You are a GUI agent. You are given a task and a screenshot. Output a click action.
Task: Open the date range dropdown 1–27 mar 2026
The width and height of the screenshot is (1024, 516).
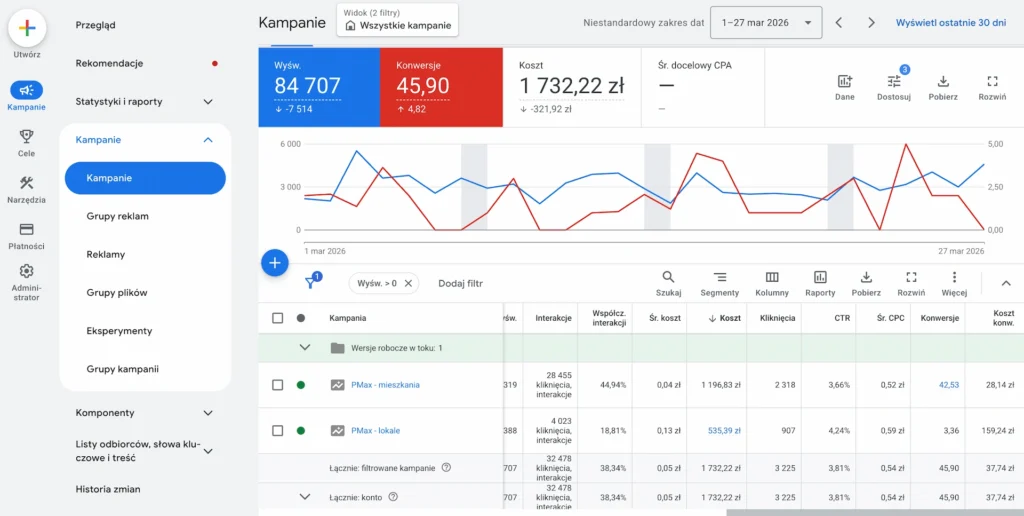coord(766,23)
